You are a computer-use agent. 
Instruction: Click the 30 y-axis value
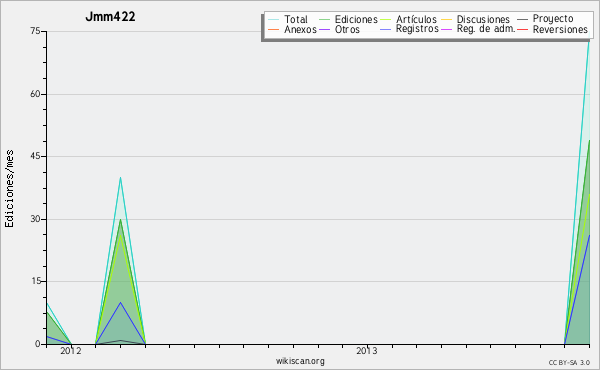point(35,219)
